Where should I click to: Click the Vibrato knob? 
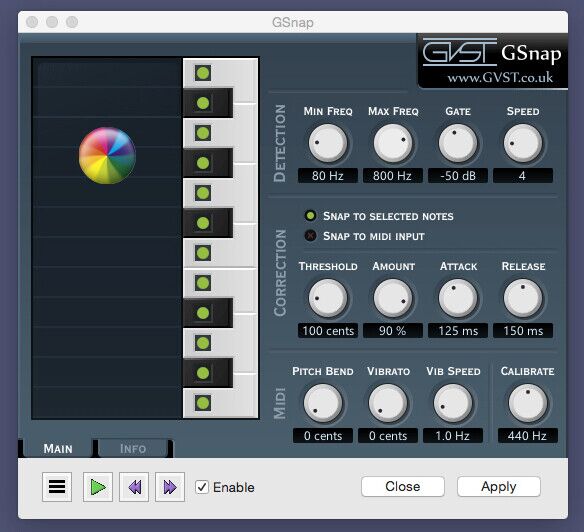[388, 403]
